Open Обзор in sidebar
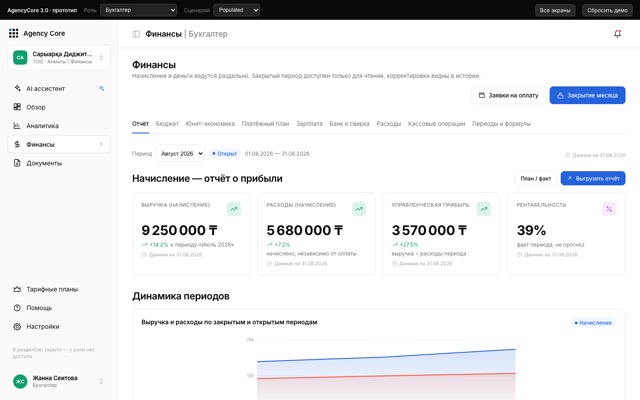 tap(59, 107)
